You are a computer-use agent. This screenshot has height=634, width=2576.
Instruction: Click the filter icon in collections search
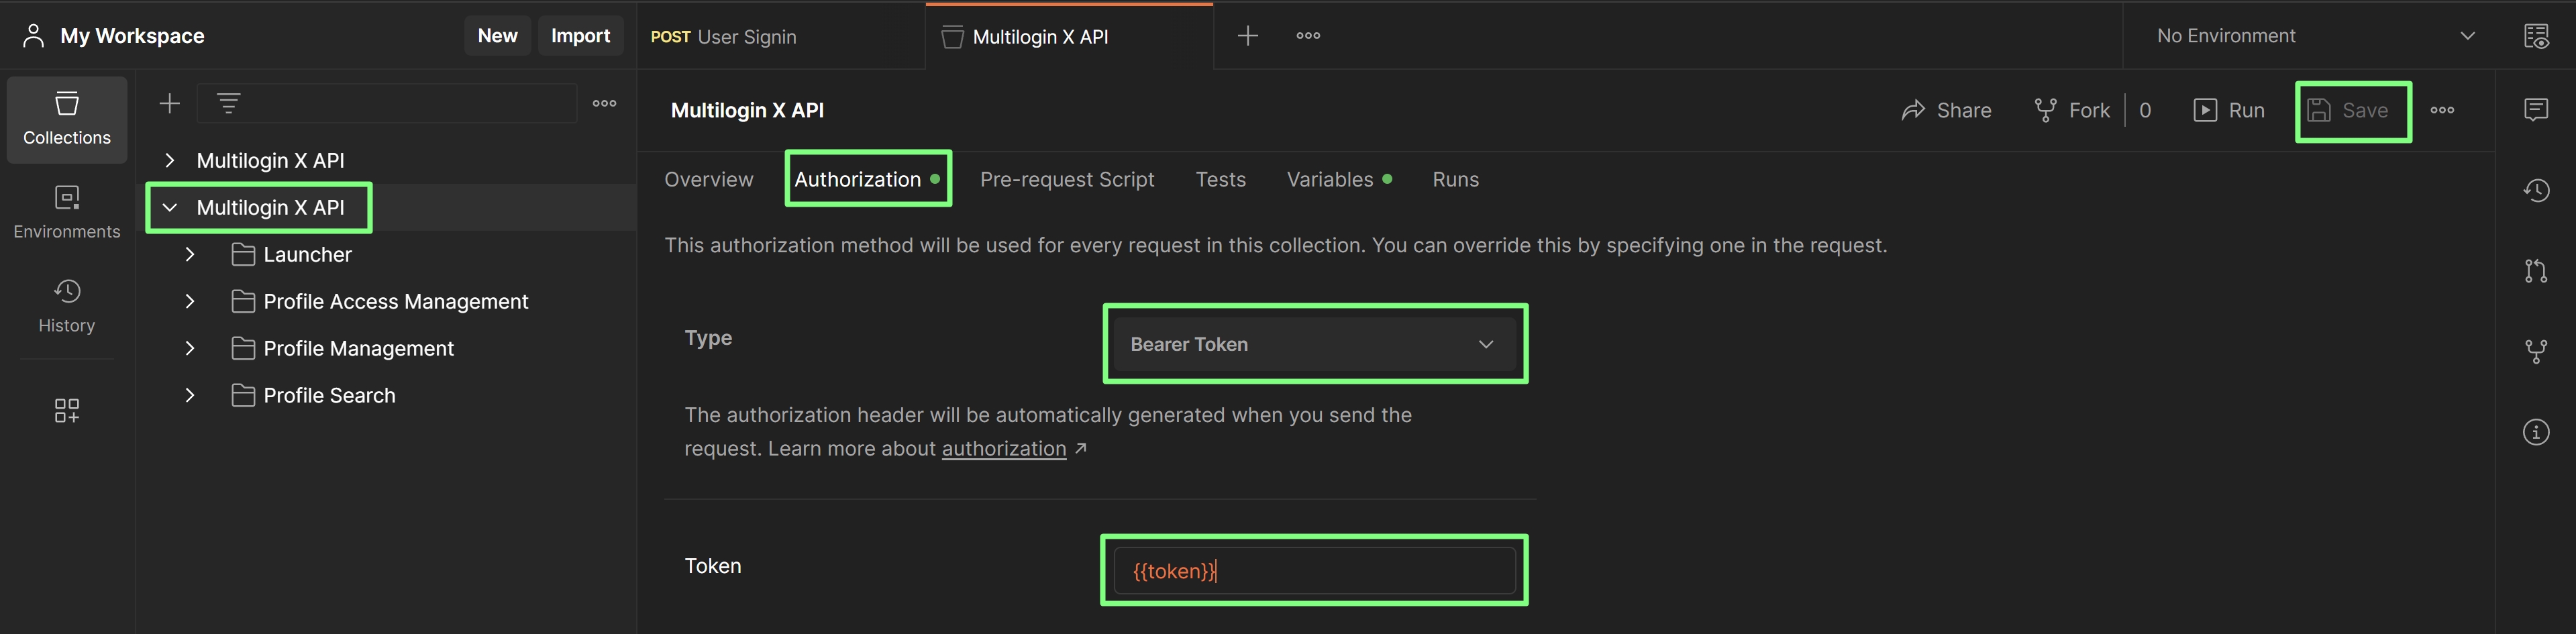click(229, 103)
